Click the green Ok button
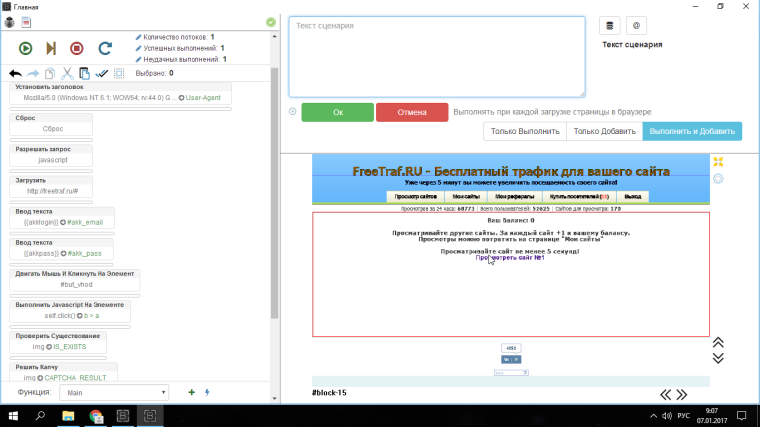This screenshot has width=760, height=427. [x=337, y=112]
